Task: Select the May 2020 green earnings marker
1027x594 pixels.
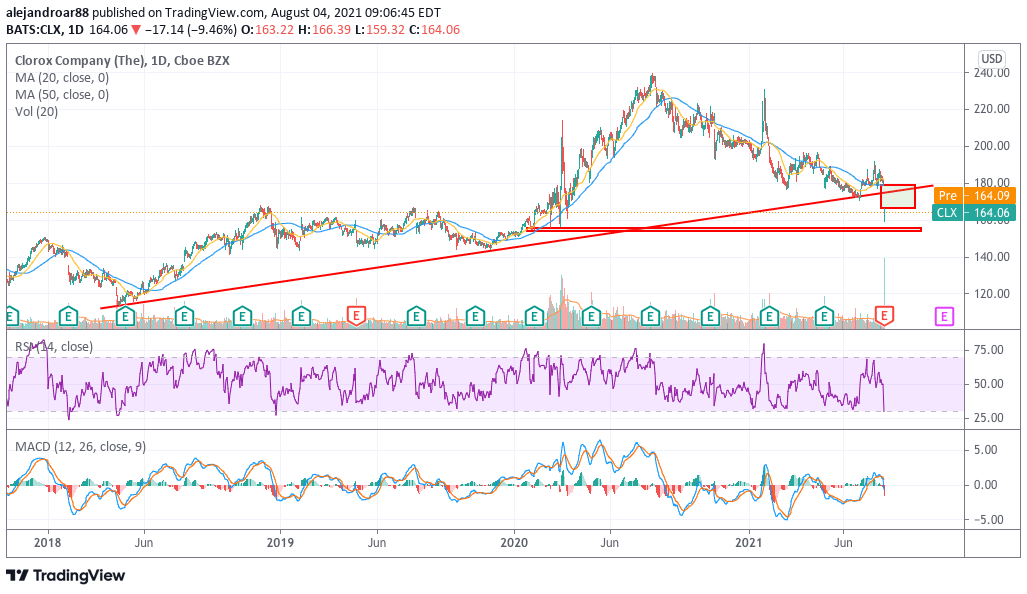Action: tap(591, 316)
